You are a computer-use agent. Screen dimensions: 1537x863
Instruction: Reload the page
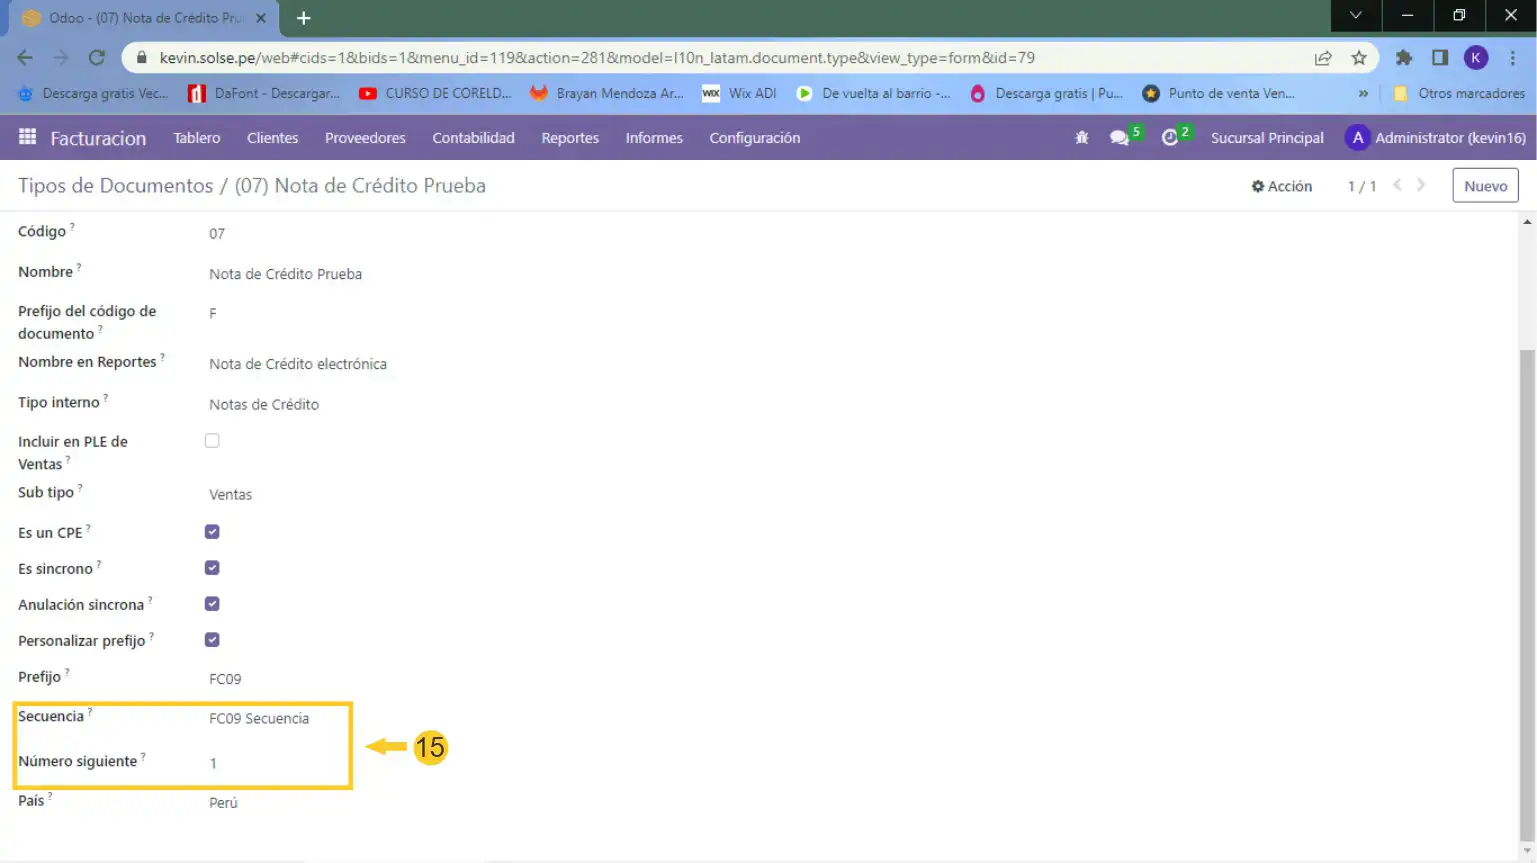click(97, 58)
